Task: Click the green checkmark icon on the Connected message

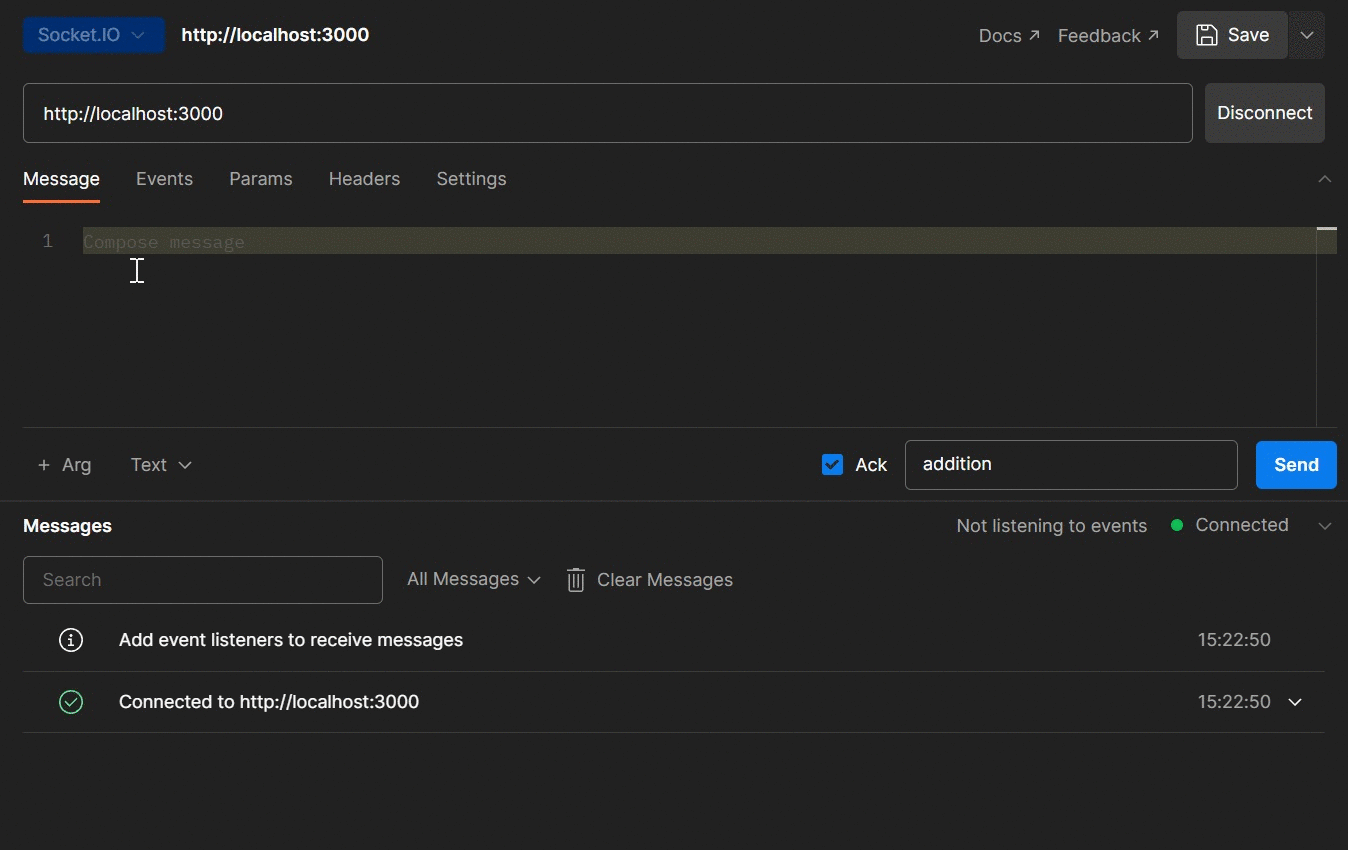Action: [71, 702]
